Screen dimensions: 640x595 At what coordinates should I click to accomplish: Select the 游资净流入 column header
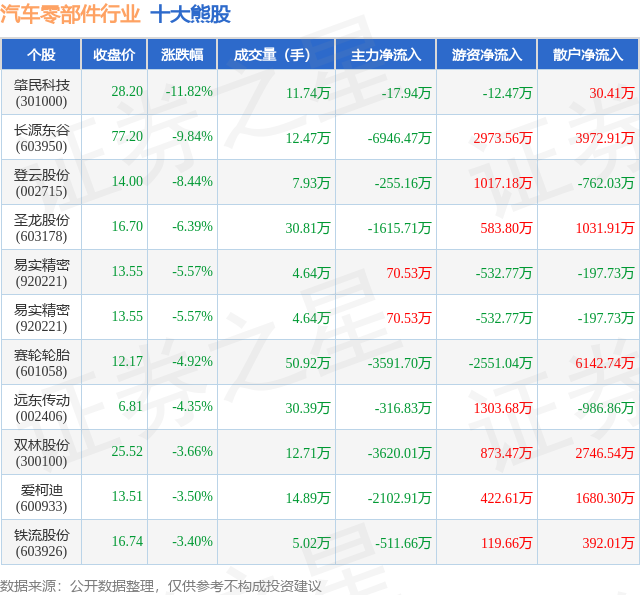point(487,55)
